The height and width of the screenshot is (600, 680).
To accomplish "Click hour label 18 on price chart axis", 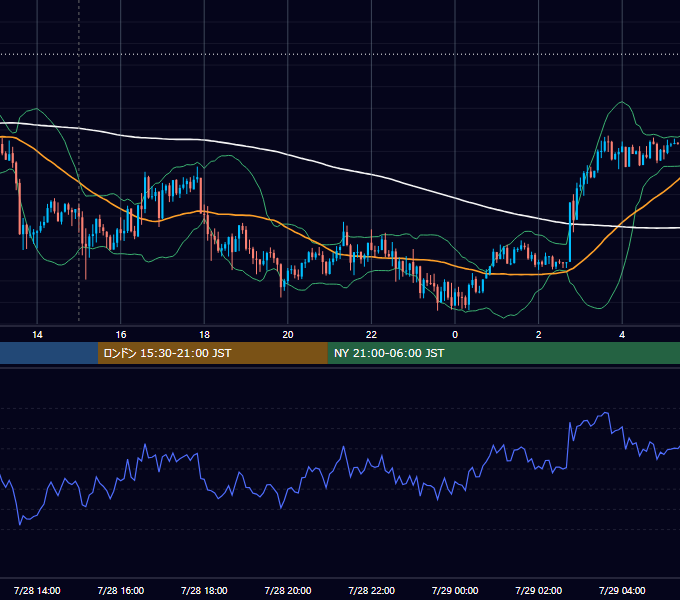I will [204, 334].
